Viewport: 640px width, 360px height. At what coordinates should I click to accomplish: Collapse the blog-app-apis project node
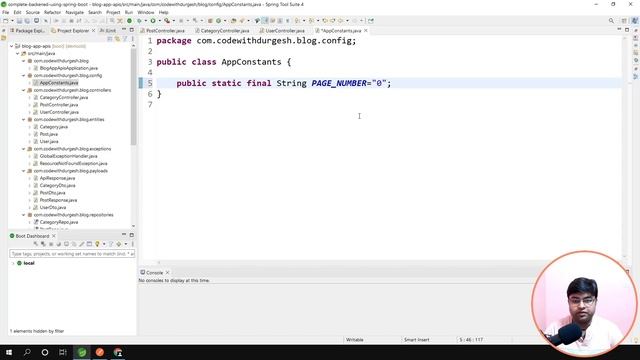pyautogui.click(x=11, y=46)
